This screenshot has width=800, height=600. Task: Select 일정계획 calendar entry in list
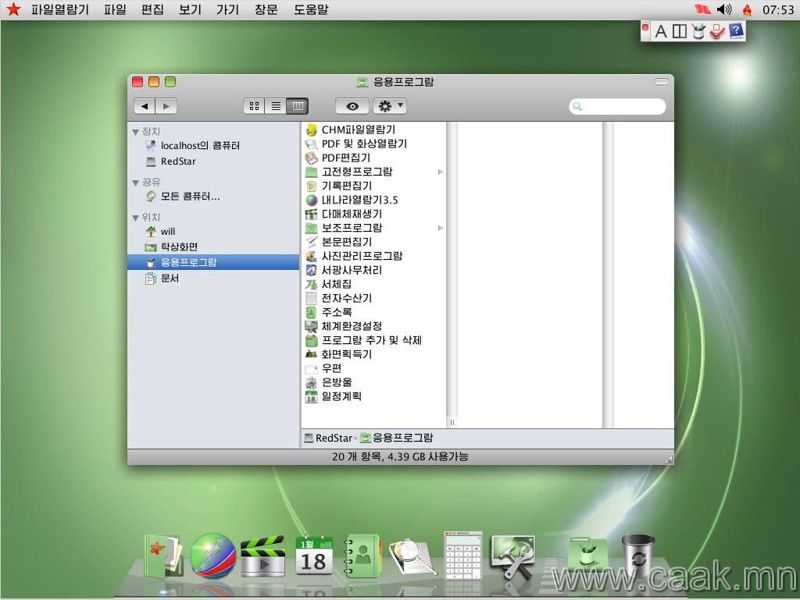[x=334, y=396]
